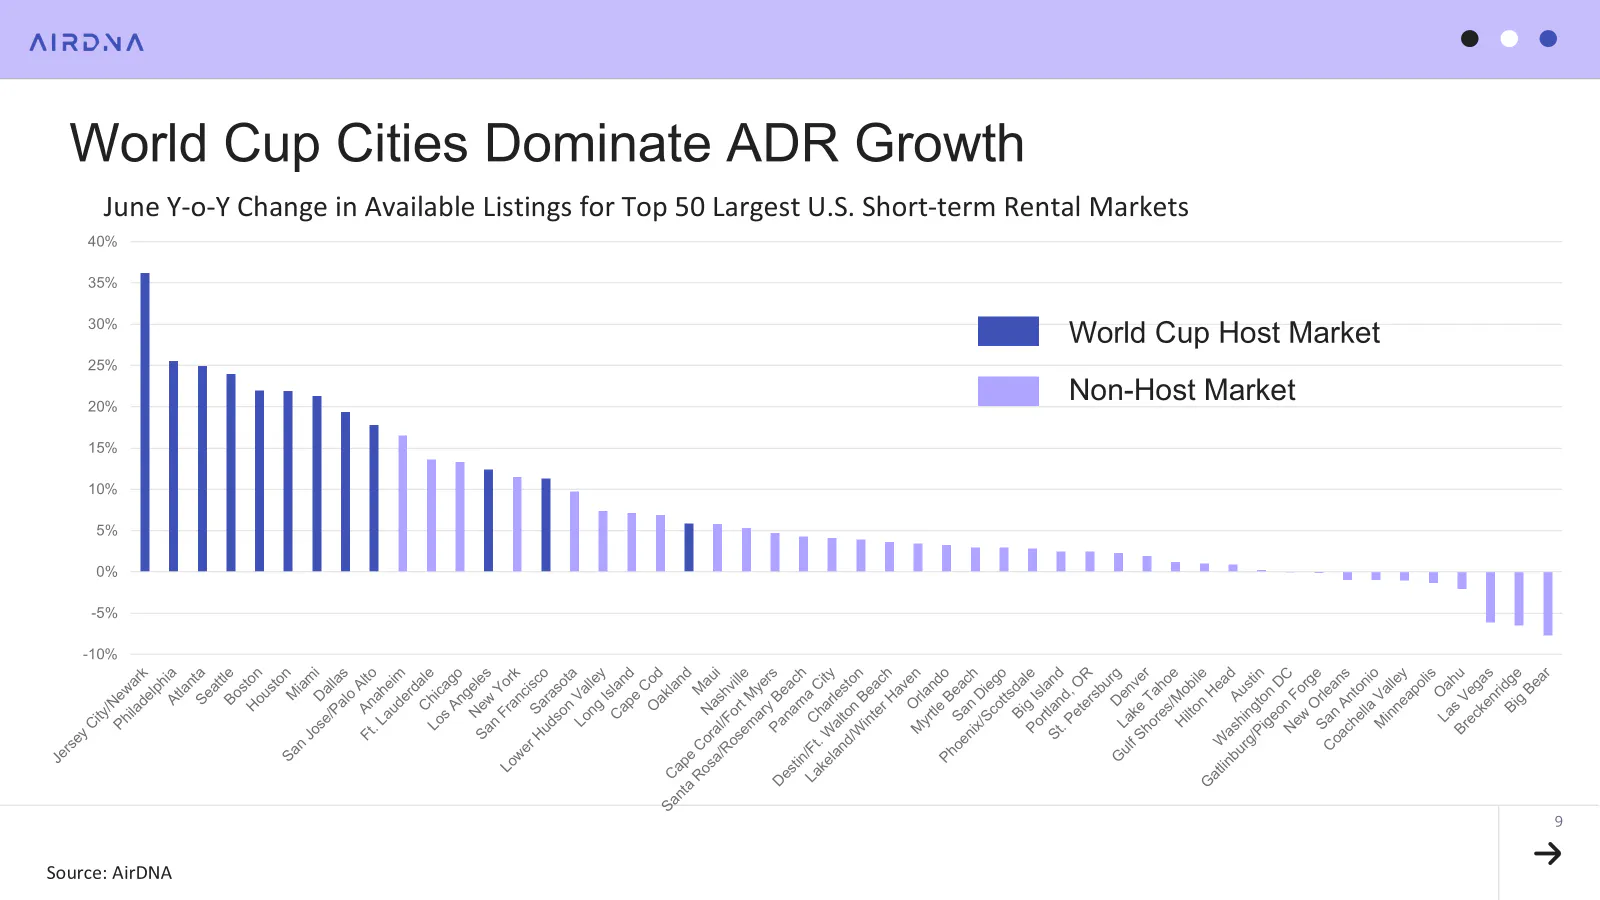Click the black dot in header
The height and width of the screenshot is (900, 1600).
pos(1469,39)
